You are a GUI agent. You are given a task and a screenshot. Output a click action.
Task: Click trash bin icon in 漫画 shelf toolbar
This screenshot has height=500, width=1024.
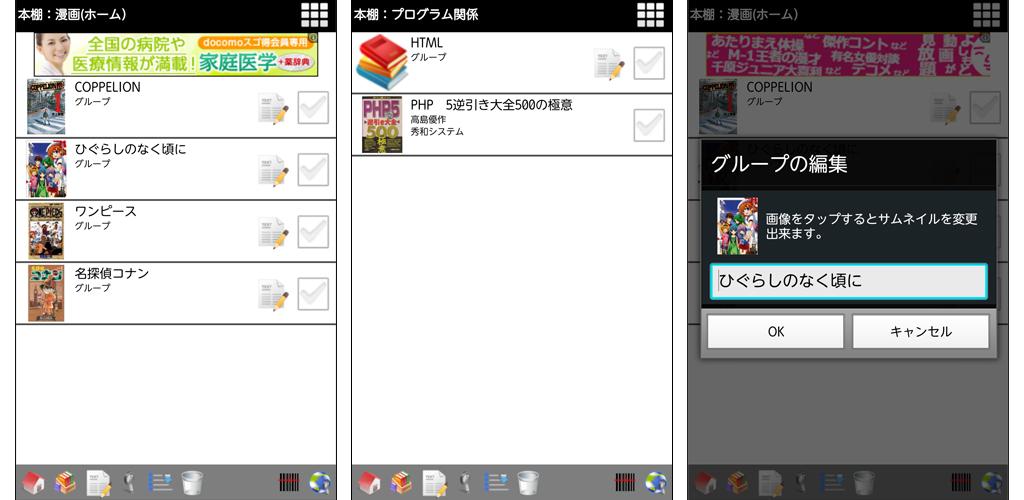click(192, 483)
